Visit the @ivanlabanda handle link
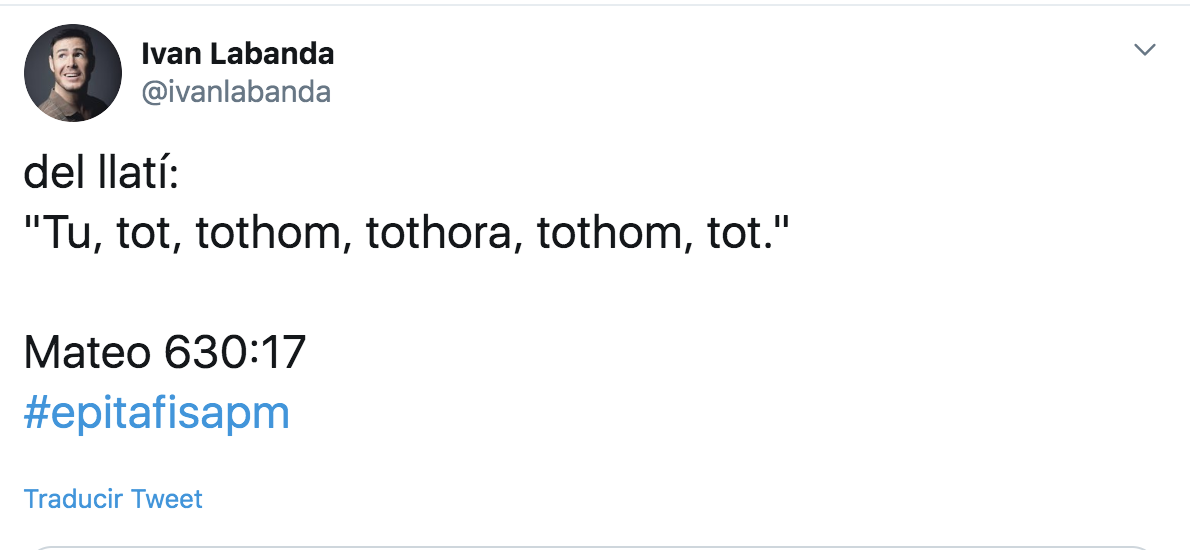 236,92
